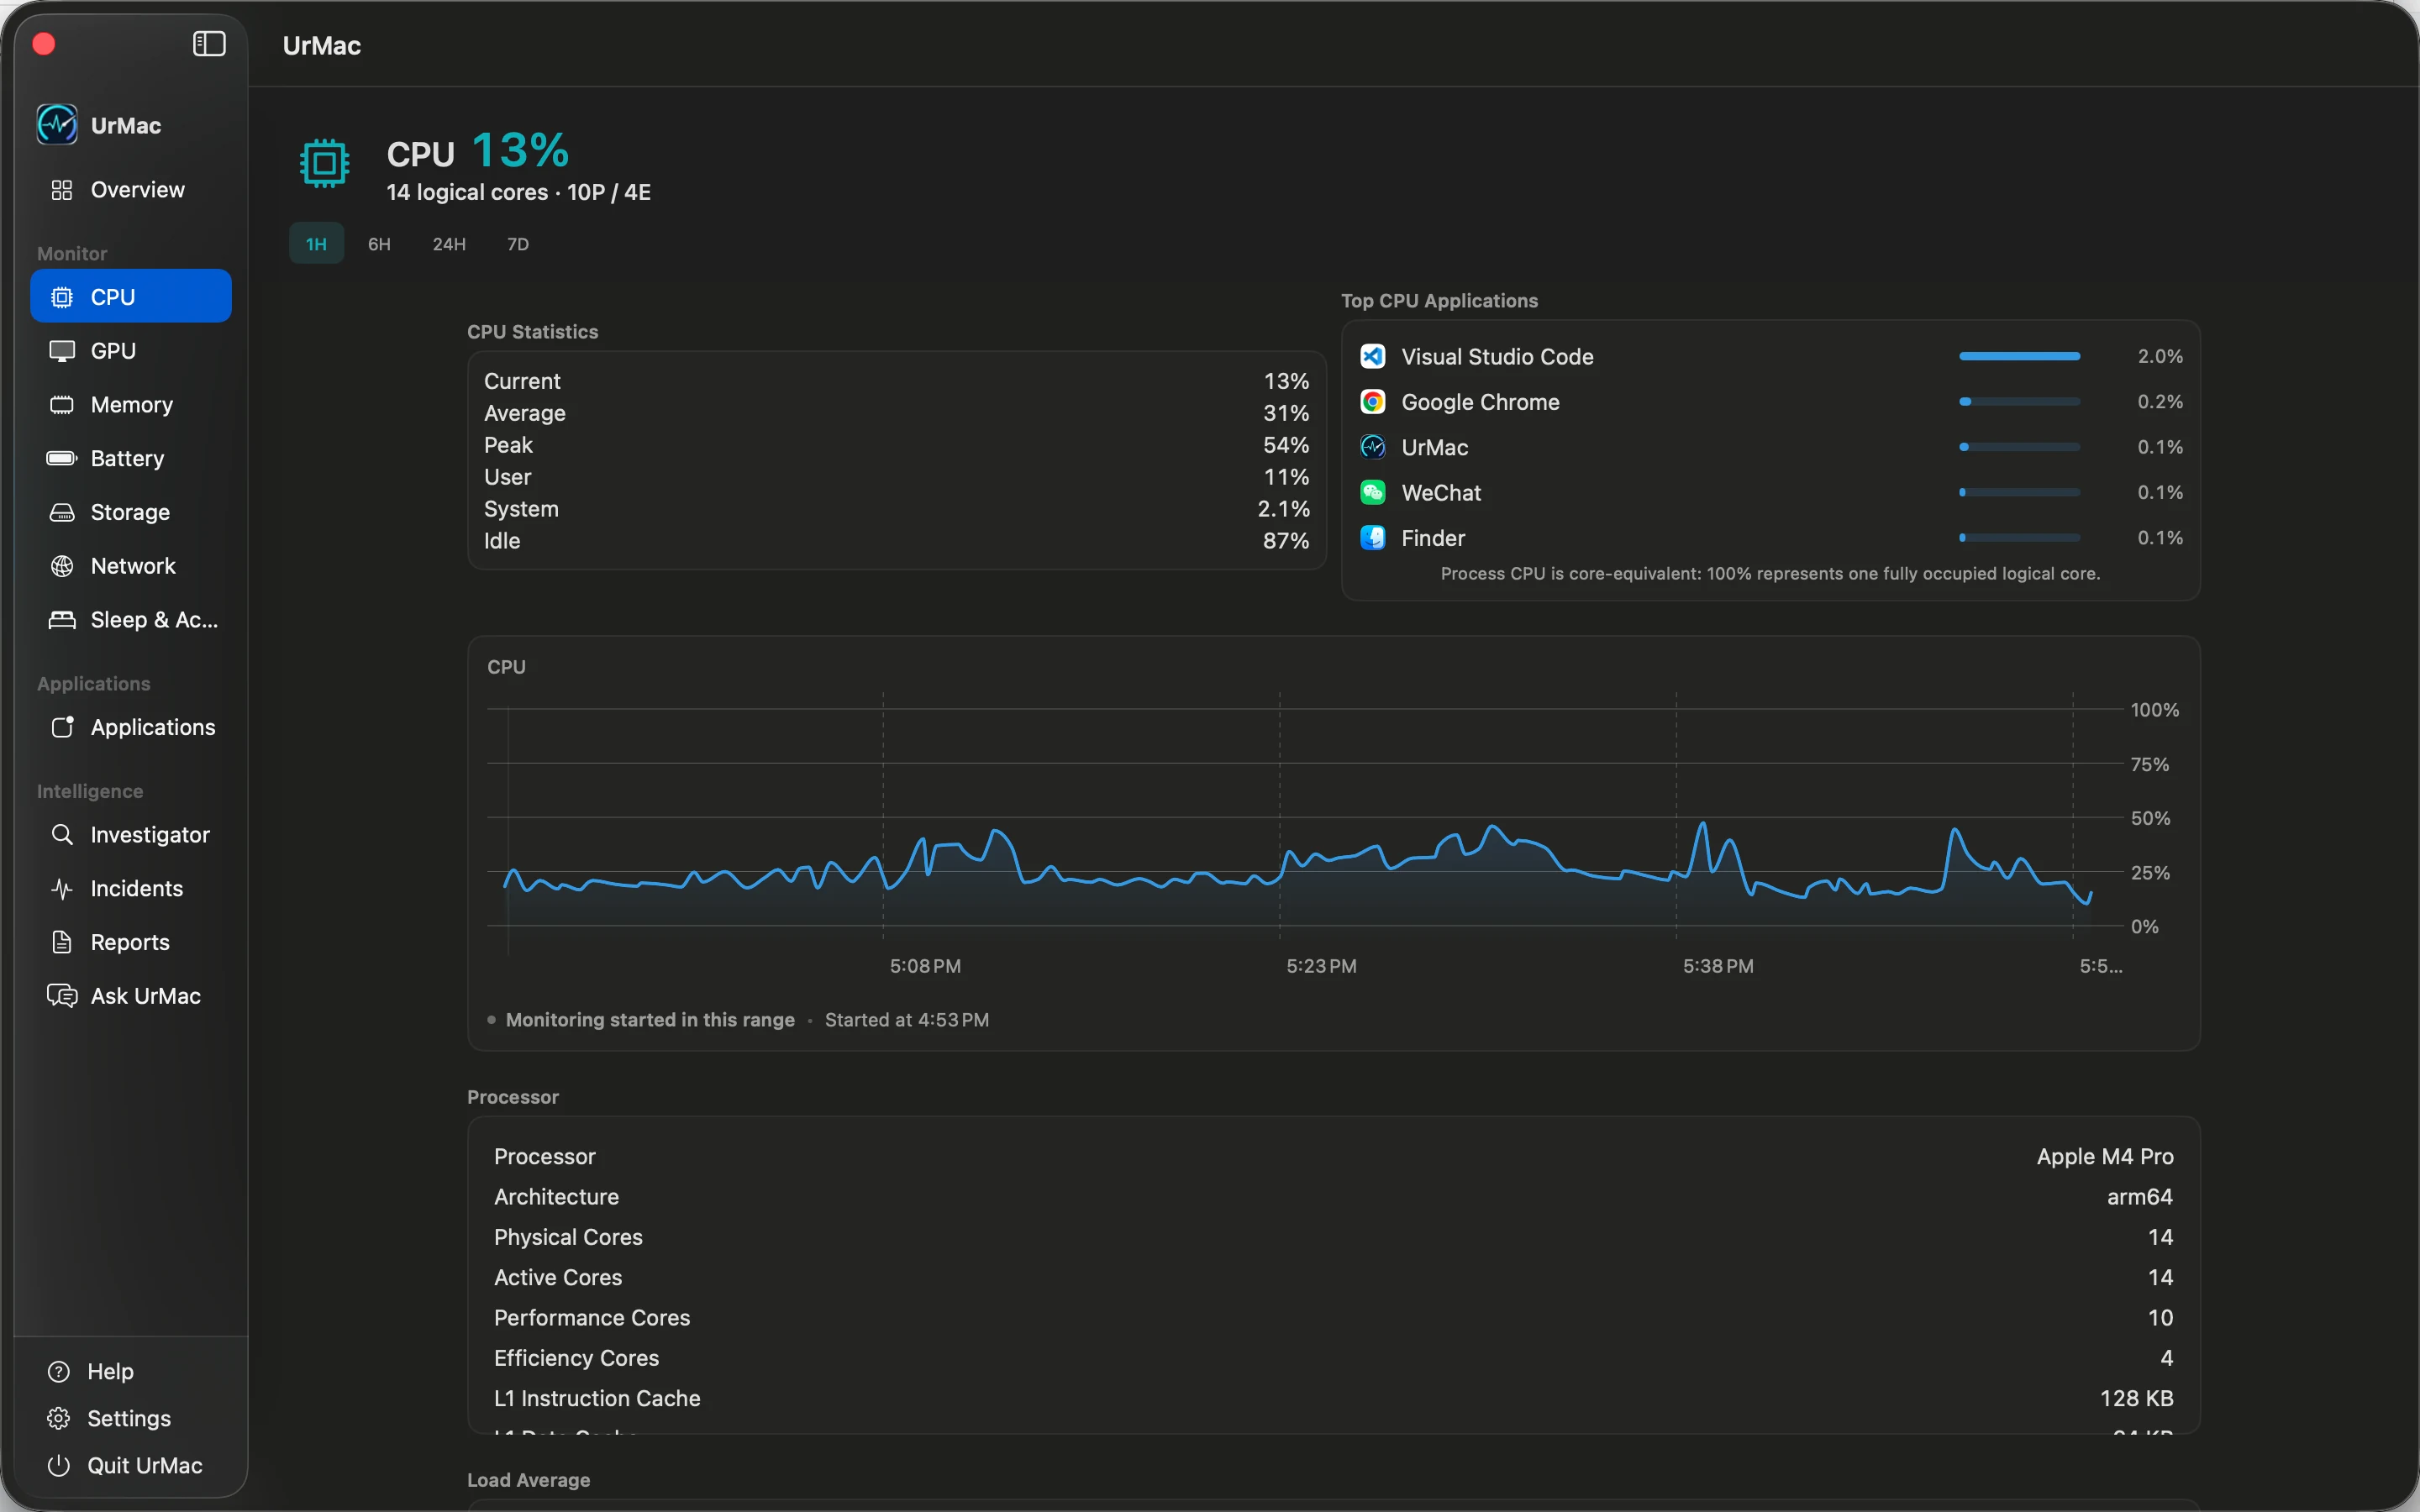Screen dimensions: 2420x1512
Task: Select the CPU item in sidebar
Action: point(131,297)
